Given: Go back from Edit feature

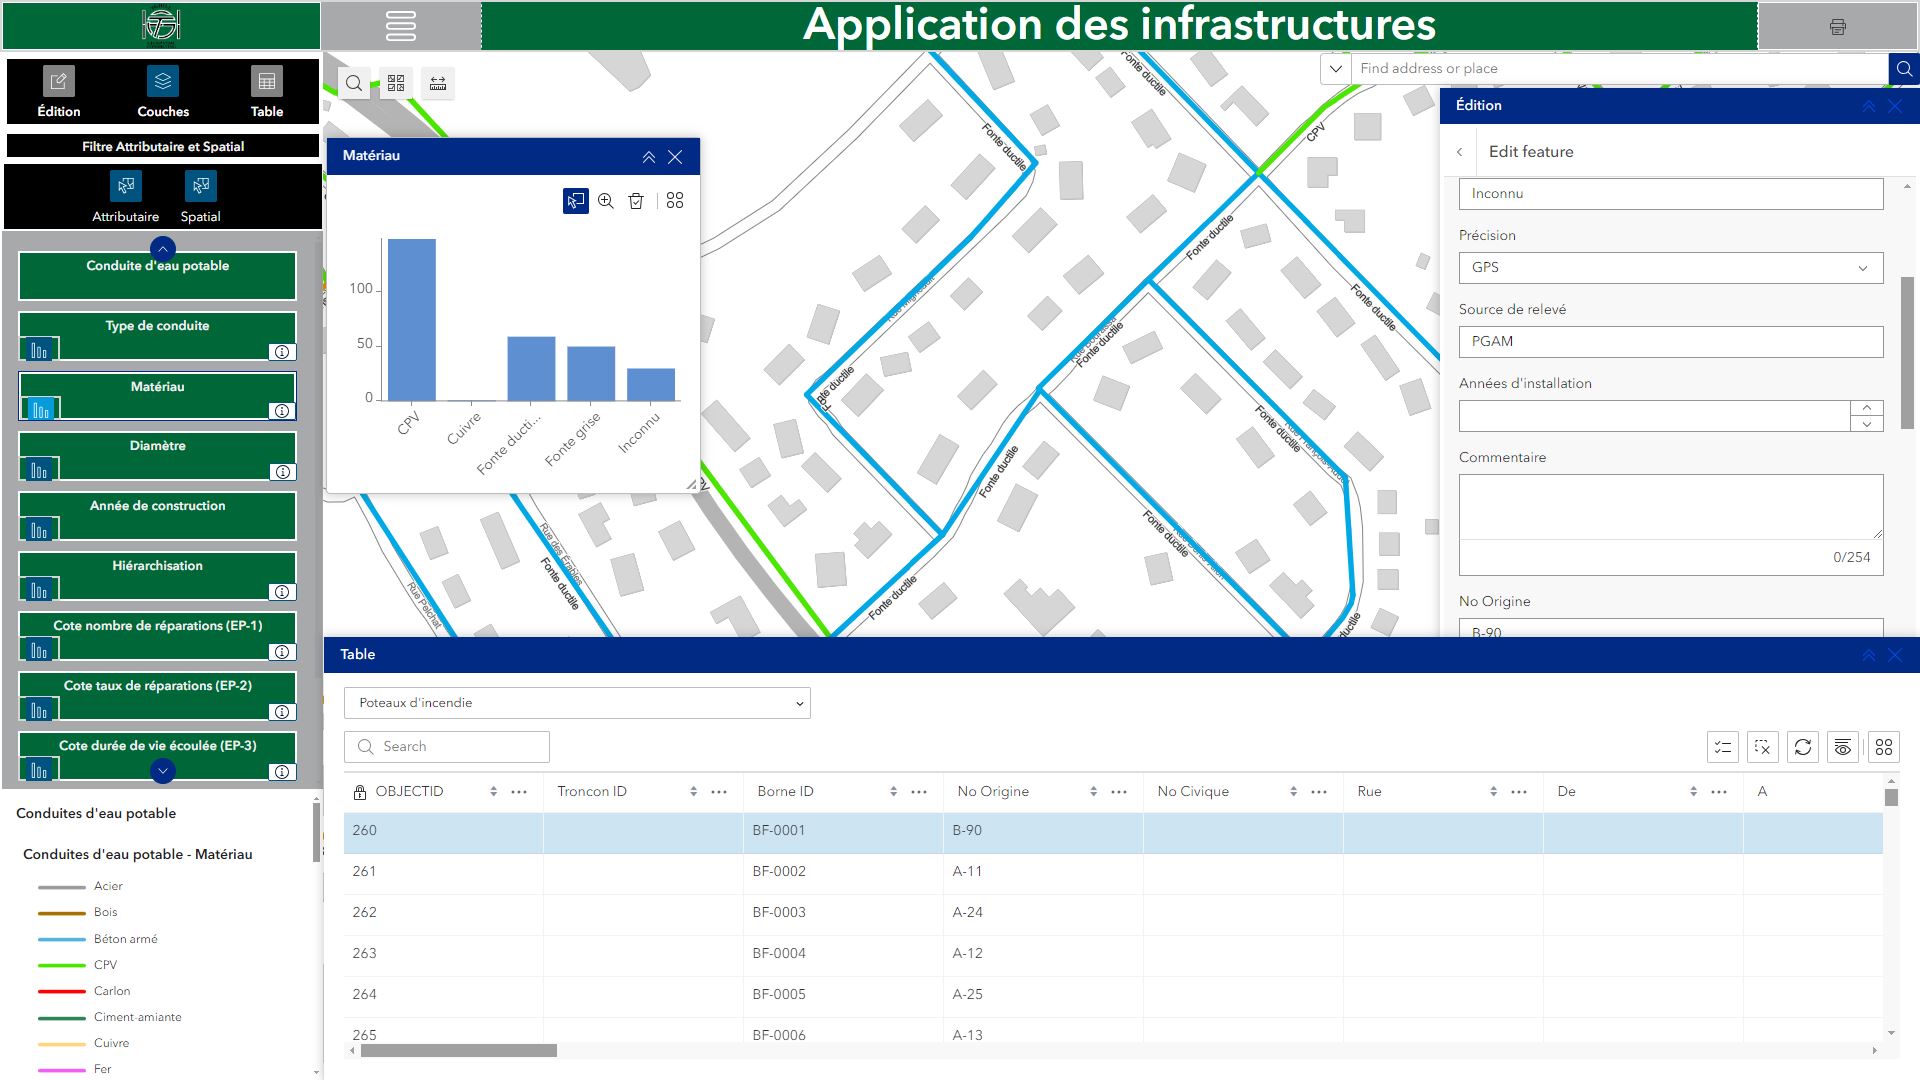Looking at the screenshot, I should click(1460, 152).
